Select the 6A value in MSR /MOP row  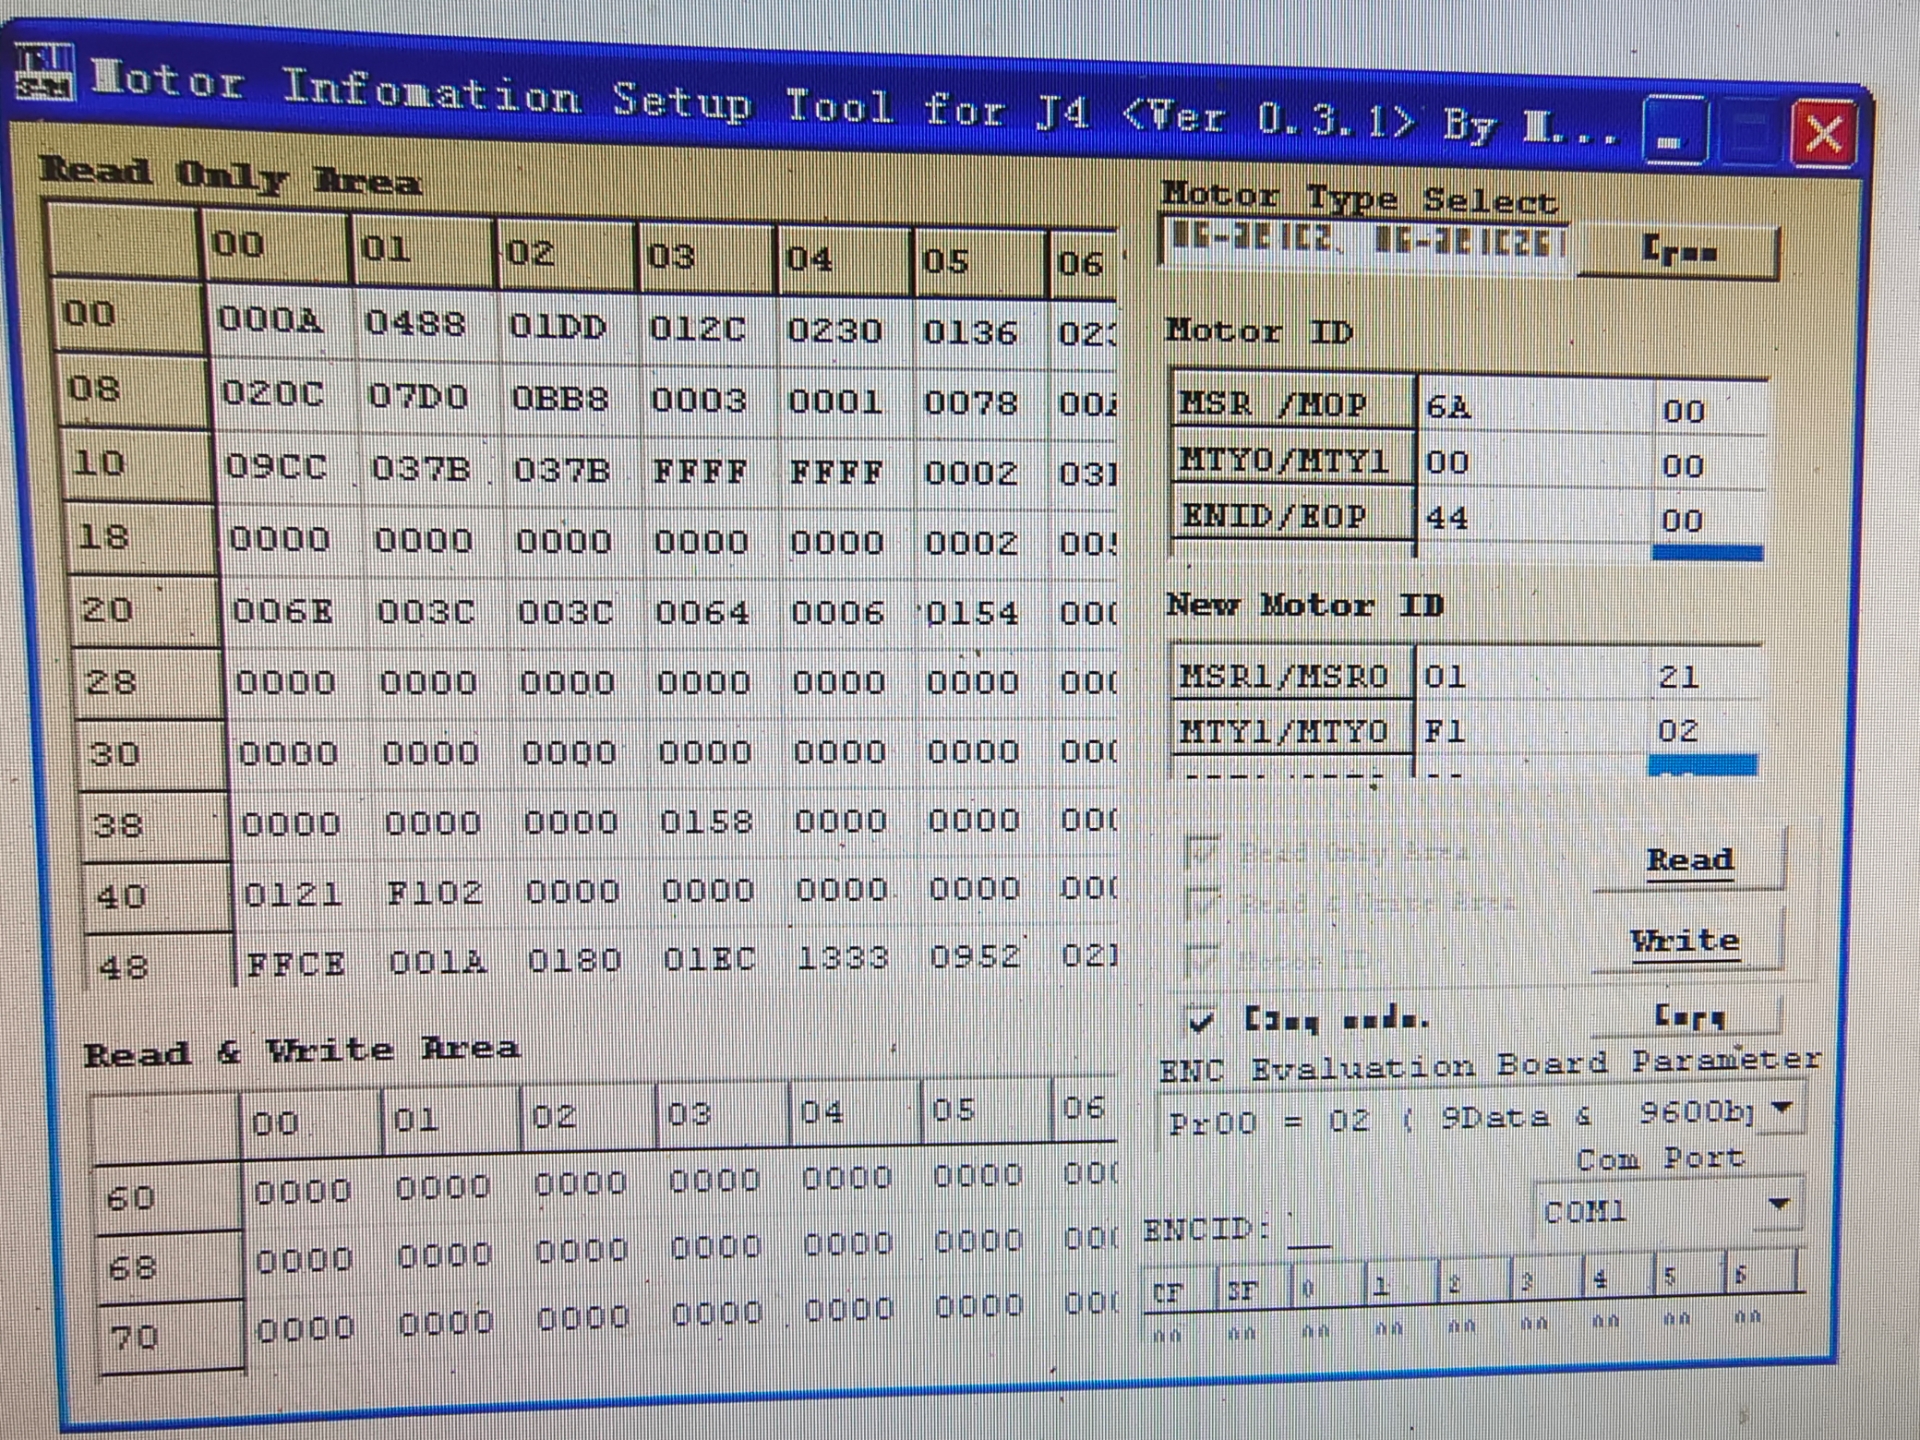(1535, 406)
